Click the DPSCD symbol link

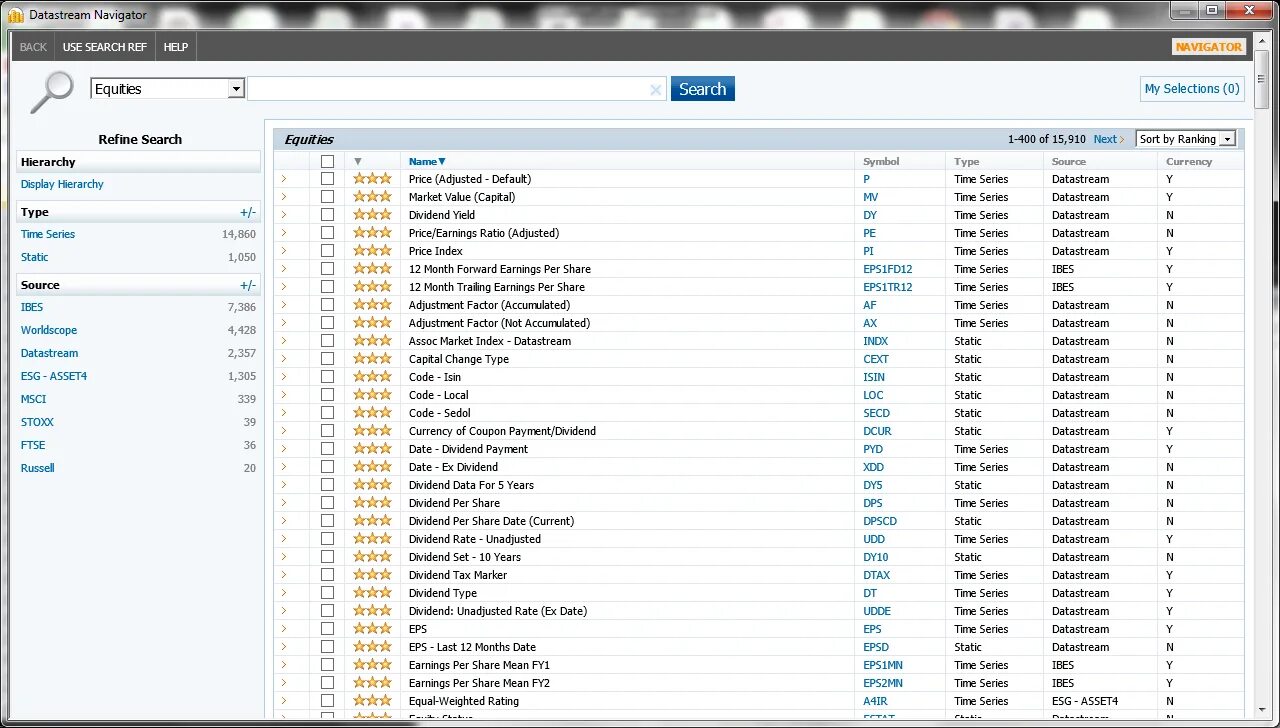pyautogui.click(x=880, y=521)
